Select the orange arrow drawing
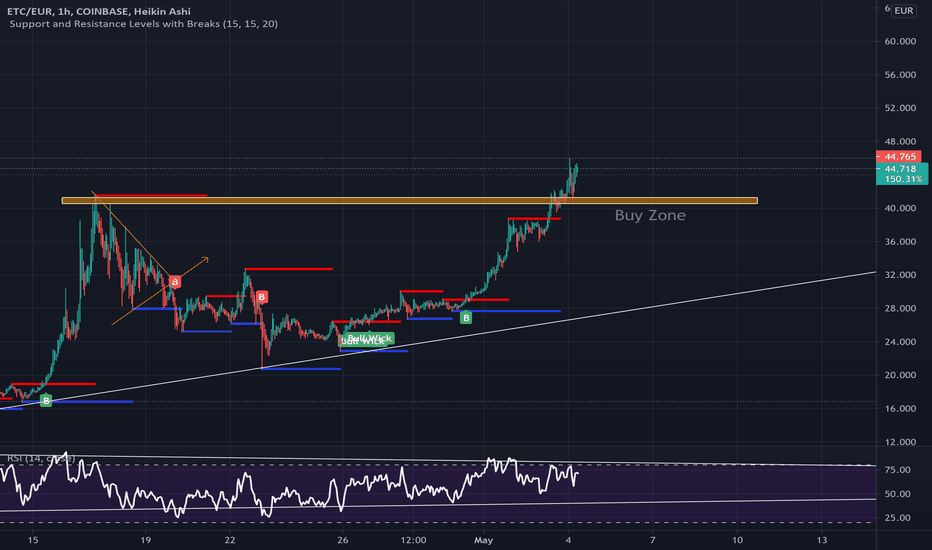 [160, 291]
